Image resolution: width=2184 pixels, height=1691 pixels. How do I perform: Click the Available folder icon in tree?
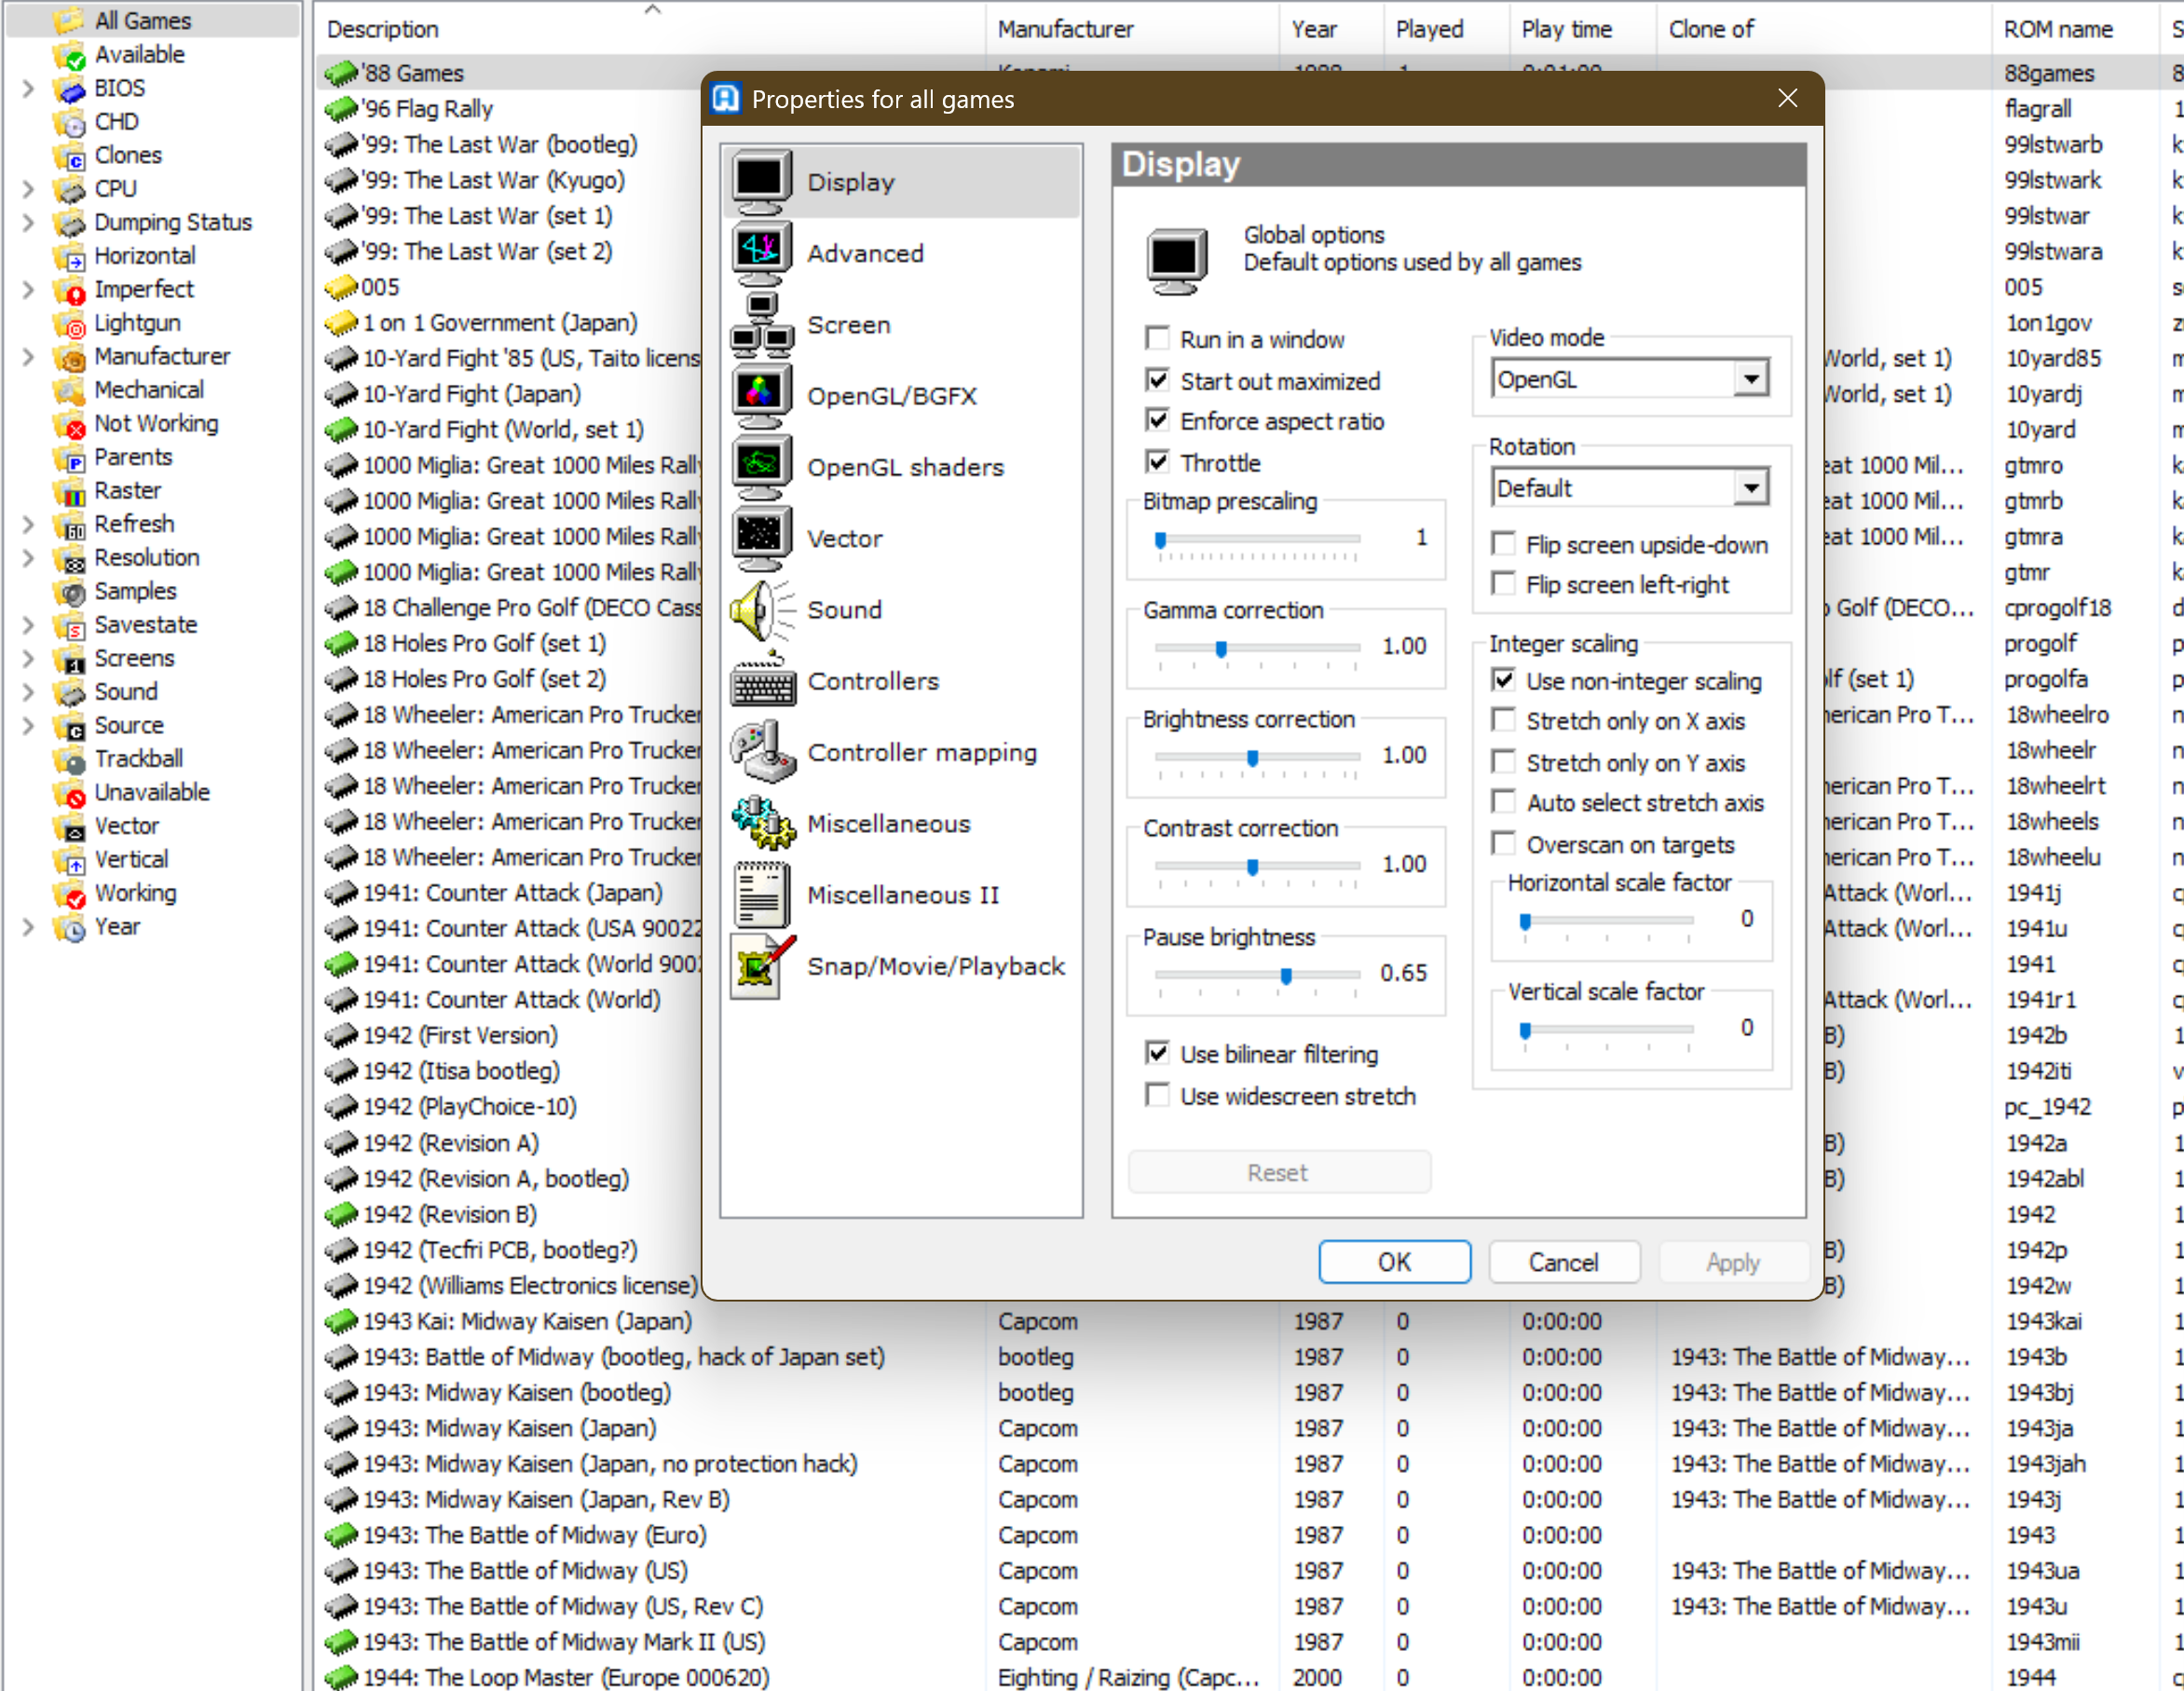(x=69, y=55)
